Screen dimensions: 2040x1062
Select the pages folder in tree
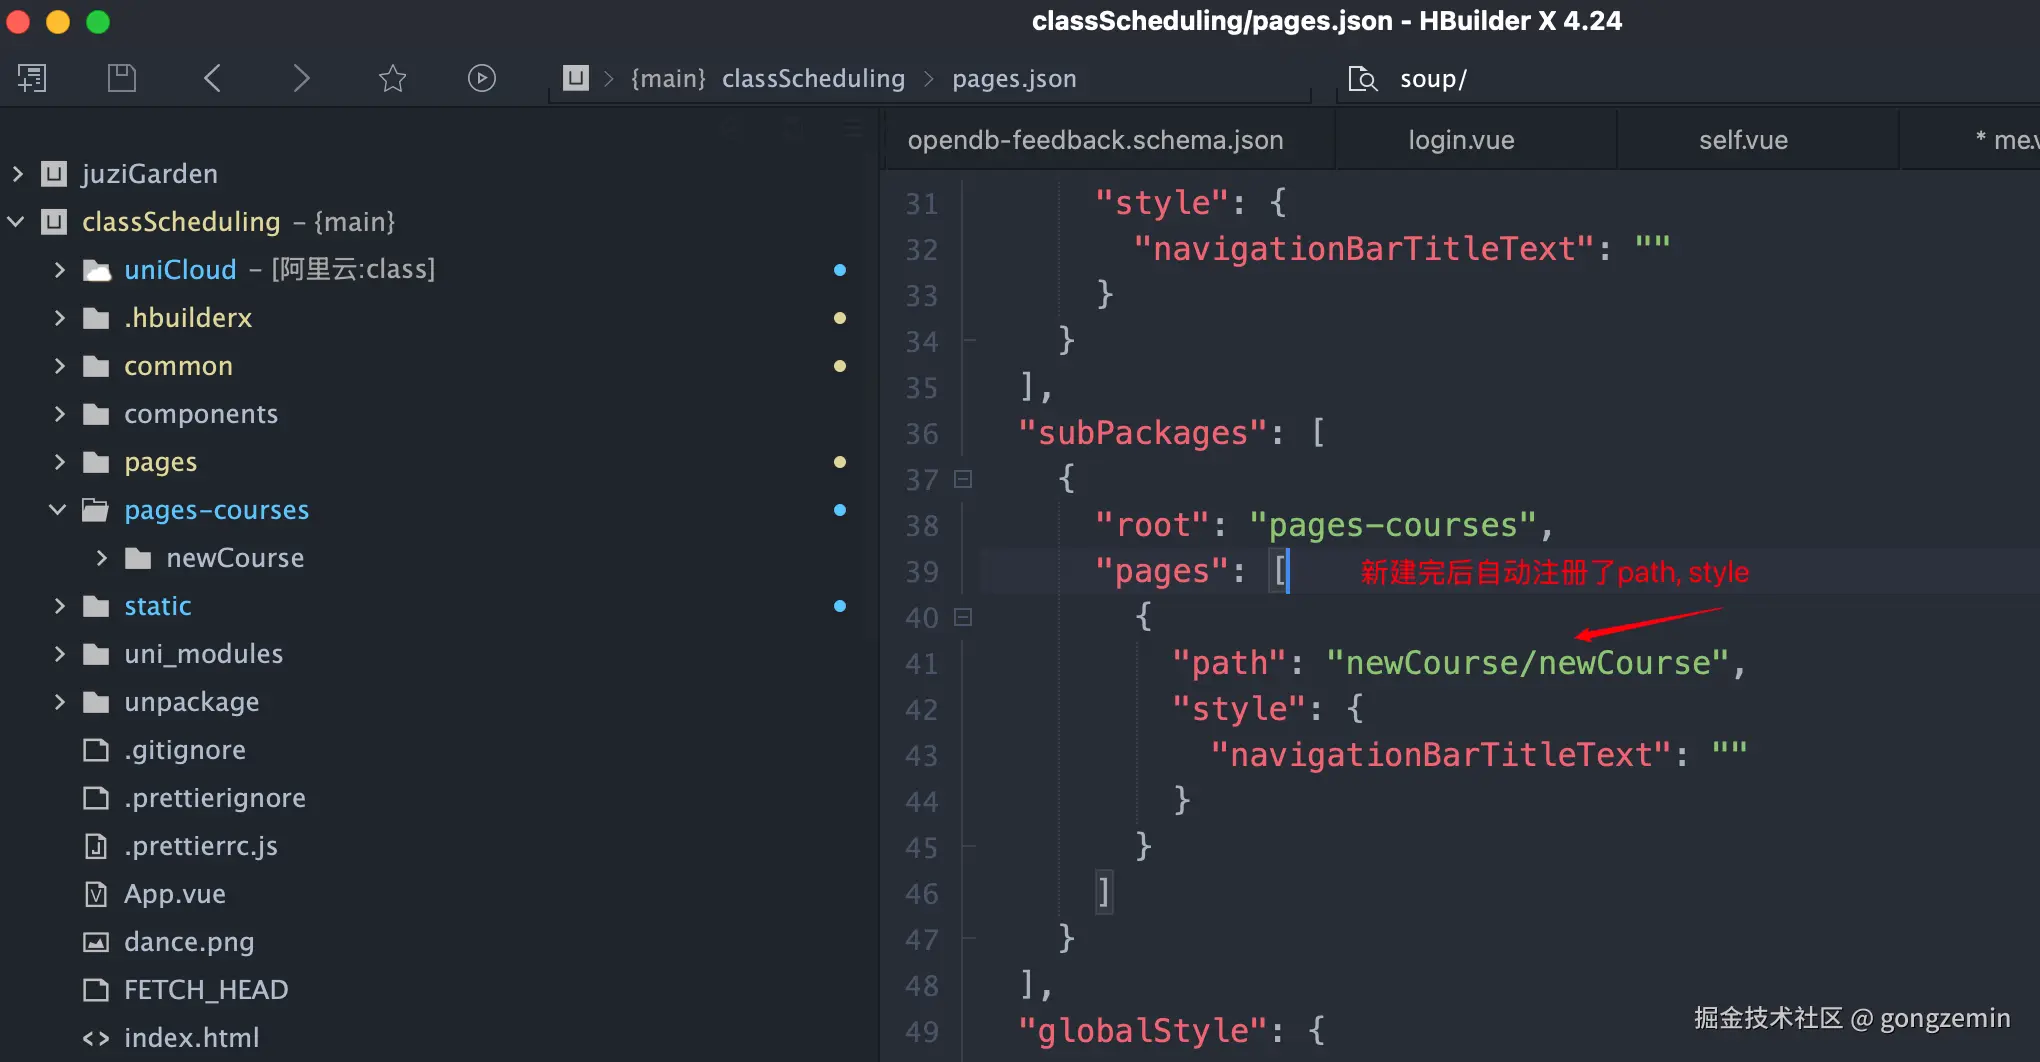[160, 462]
